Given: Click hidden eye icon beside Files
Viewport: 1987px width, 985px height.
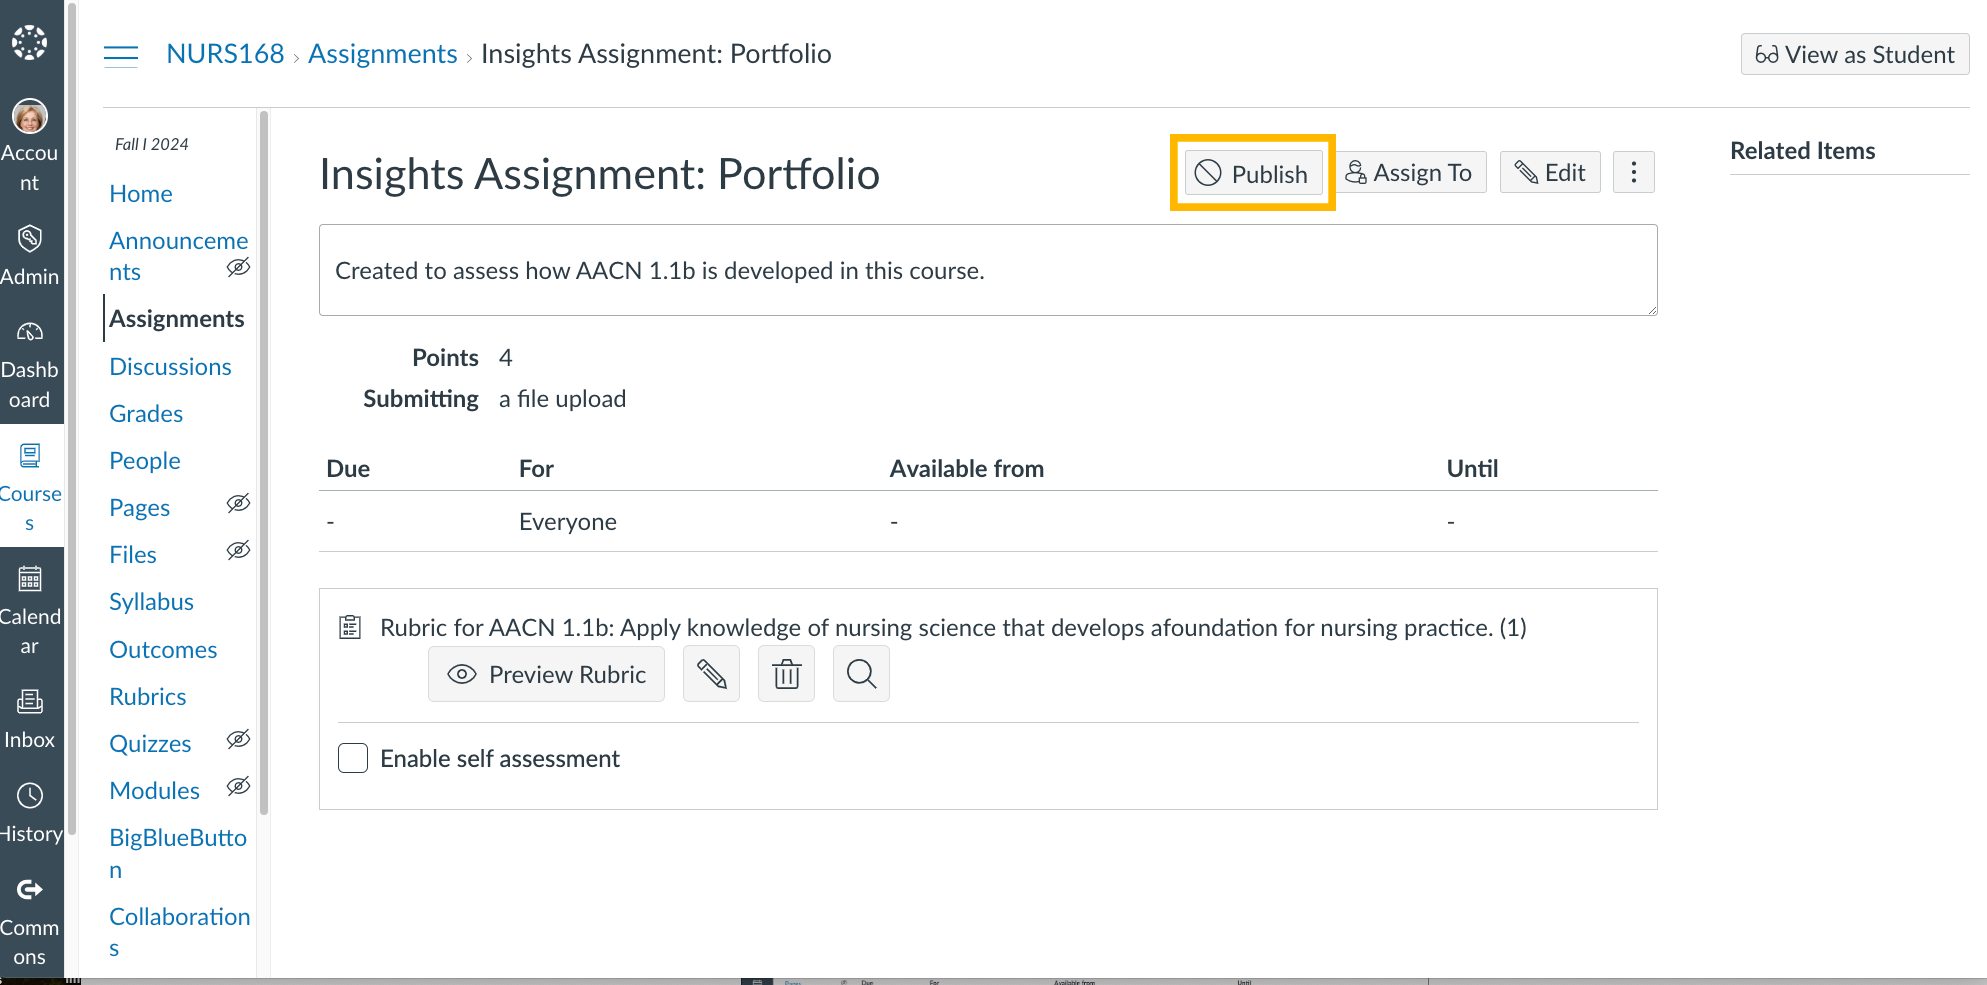Looking at the screenshot, I should tap(238, 550).
